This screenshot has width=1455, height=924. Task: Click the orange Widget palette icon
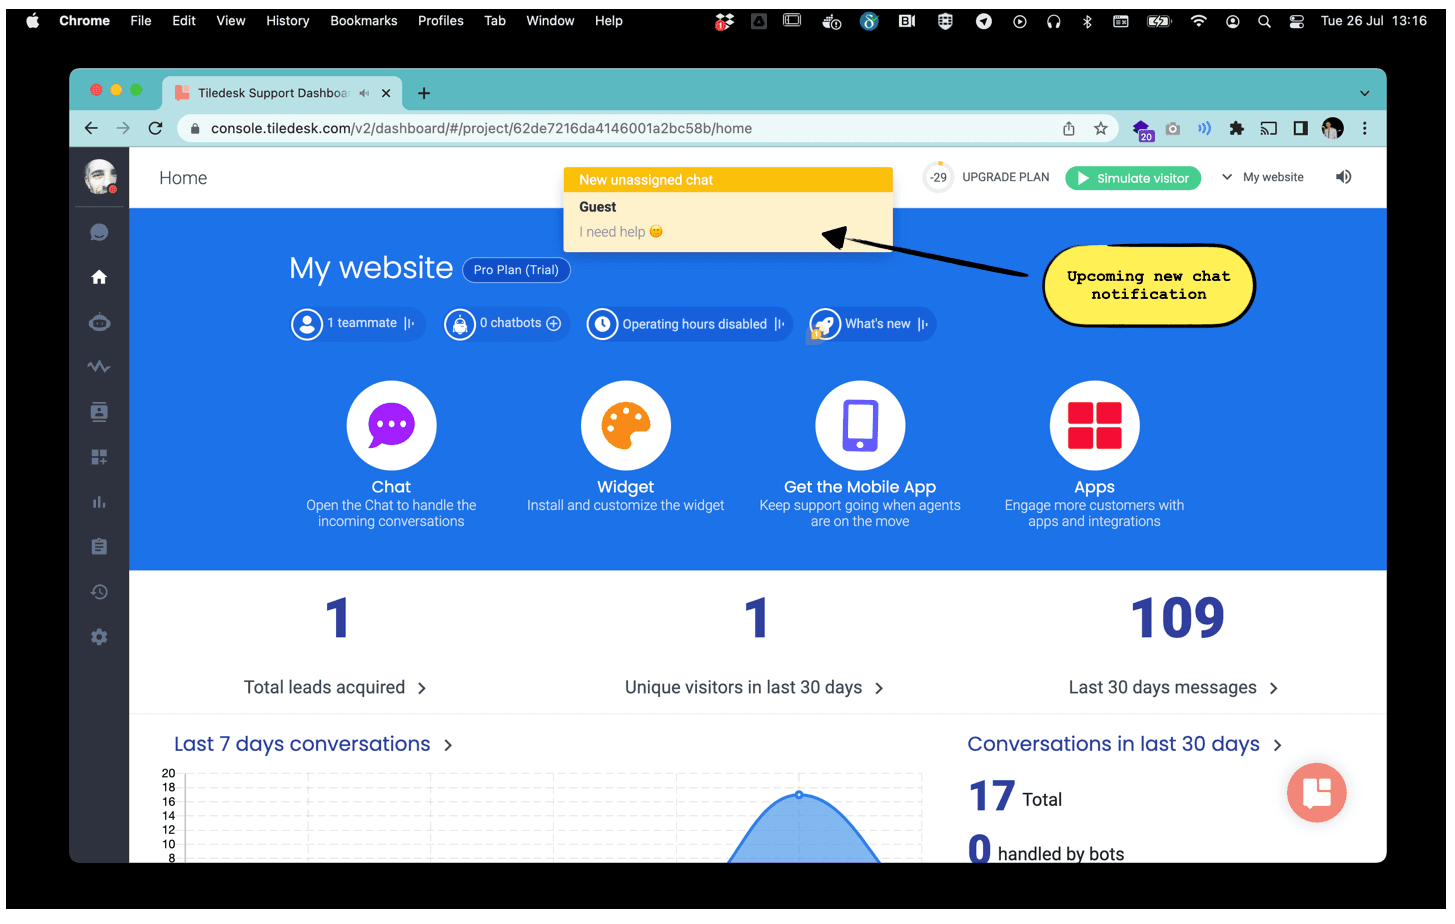point(626,425)
